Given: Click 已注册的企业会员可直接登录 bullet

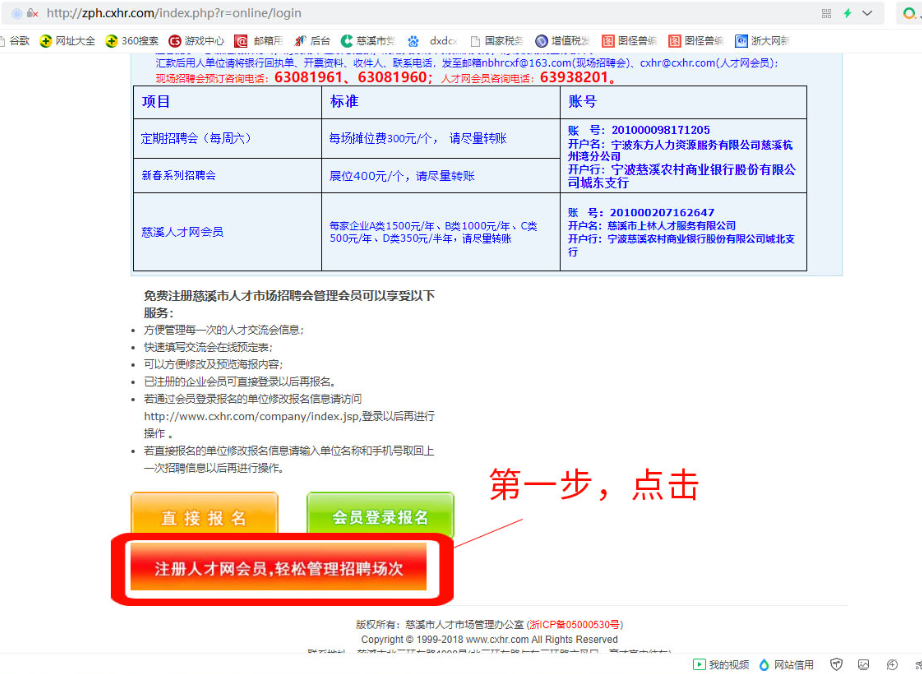Looking at the screenshot, I should (x=240, y=381).
